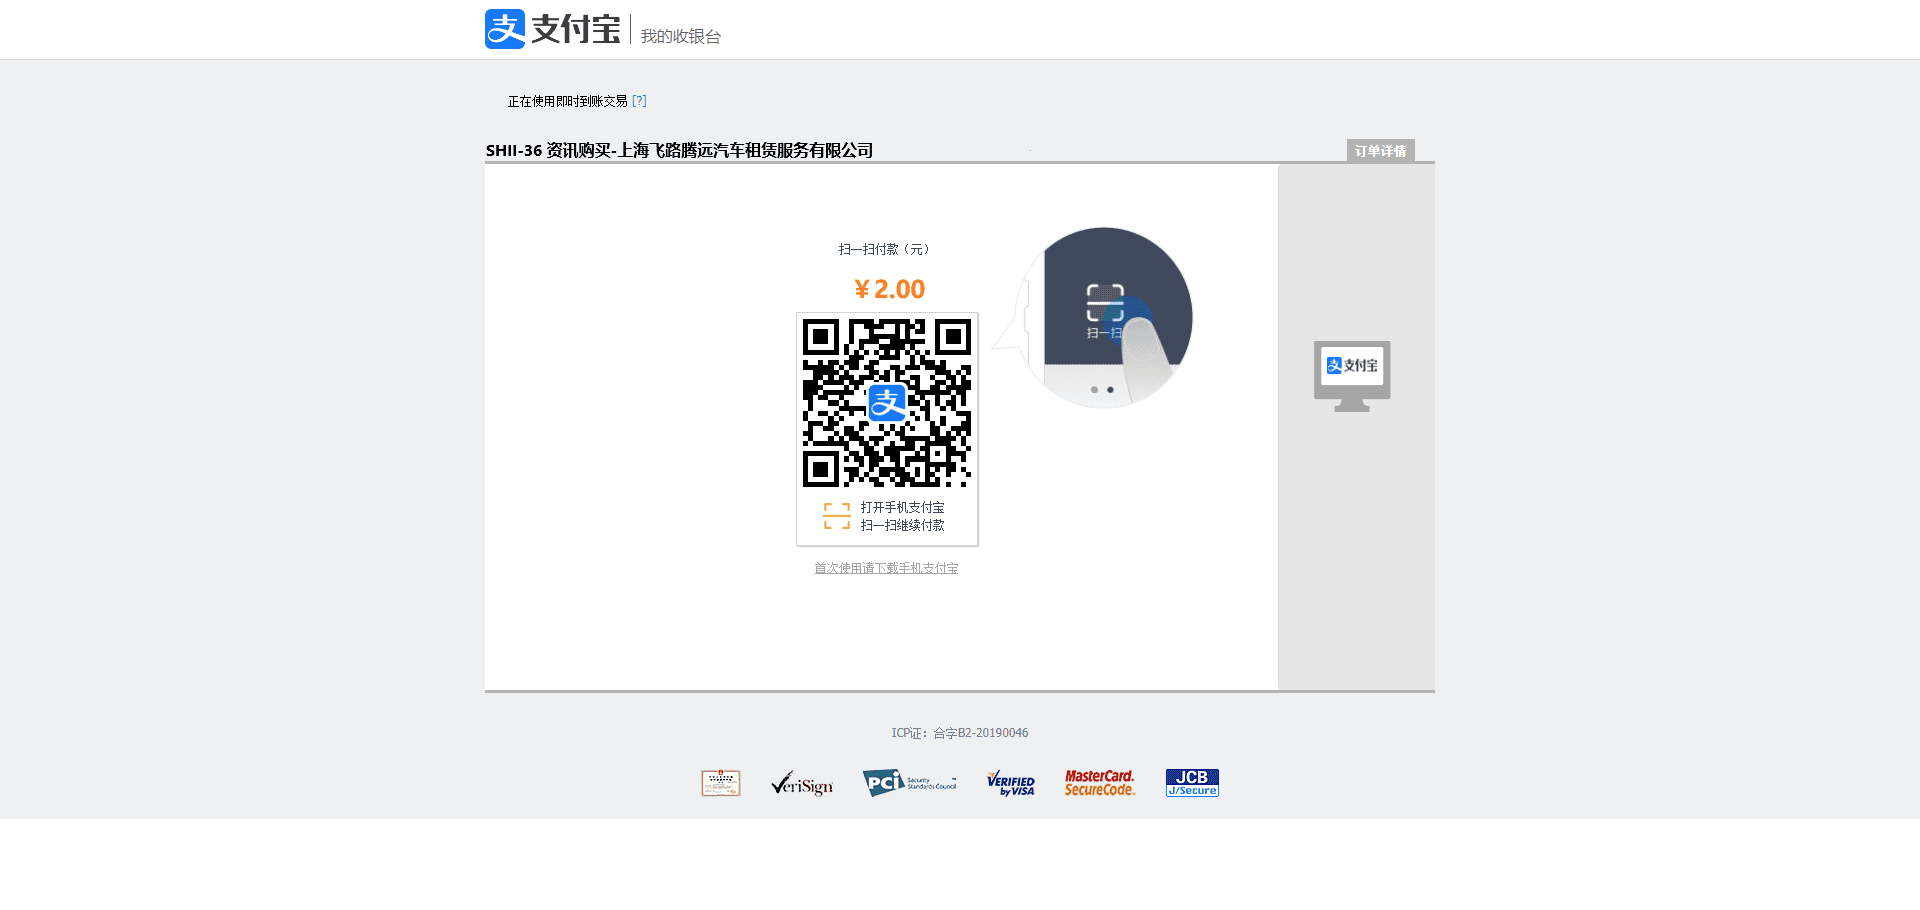Click the 正在使用即时到账交易 text

pos(568,101)
